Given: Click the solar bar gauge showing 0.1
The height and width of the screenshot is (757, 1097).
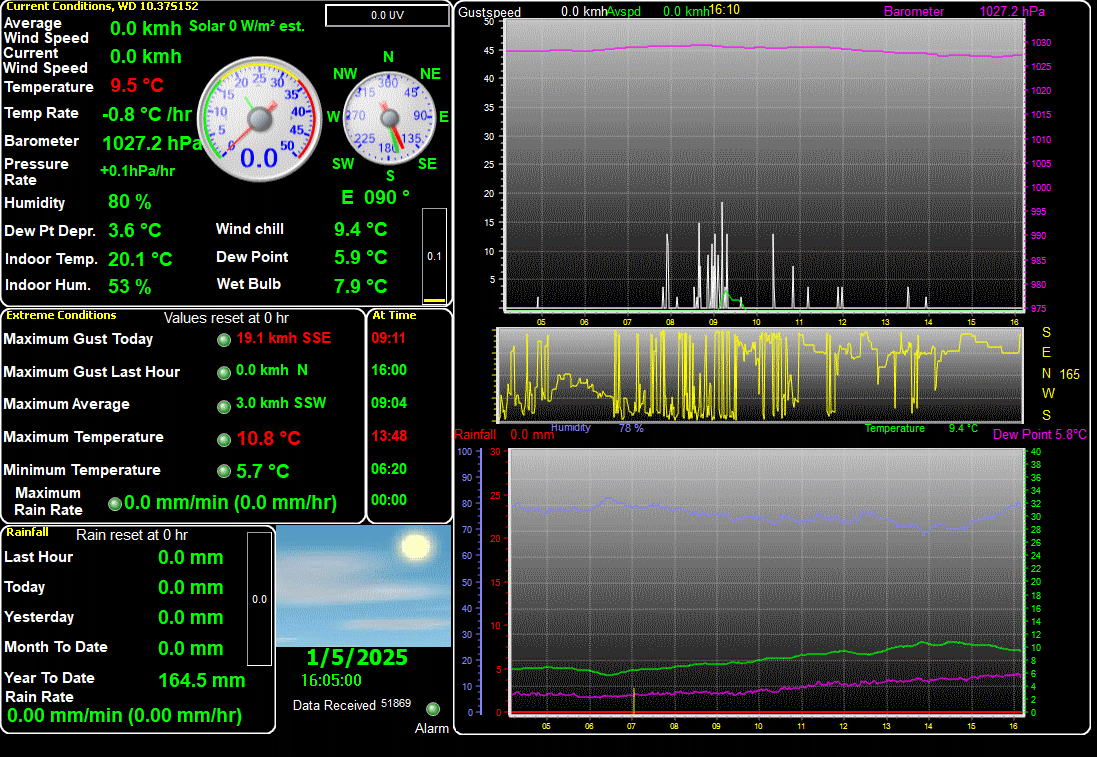Looking at the screenshot, I should click(x=434, y=256).
